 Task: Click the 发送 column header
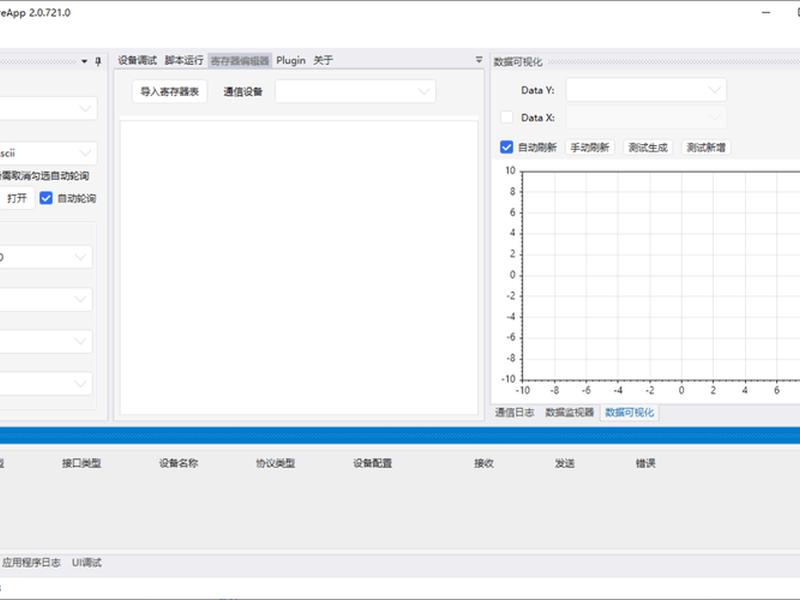point(565,463)
